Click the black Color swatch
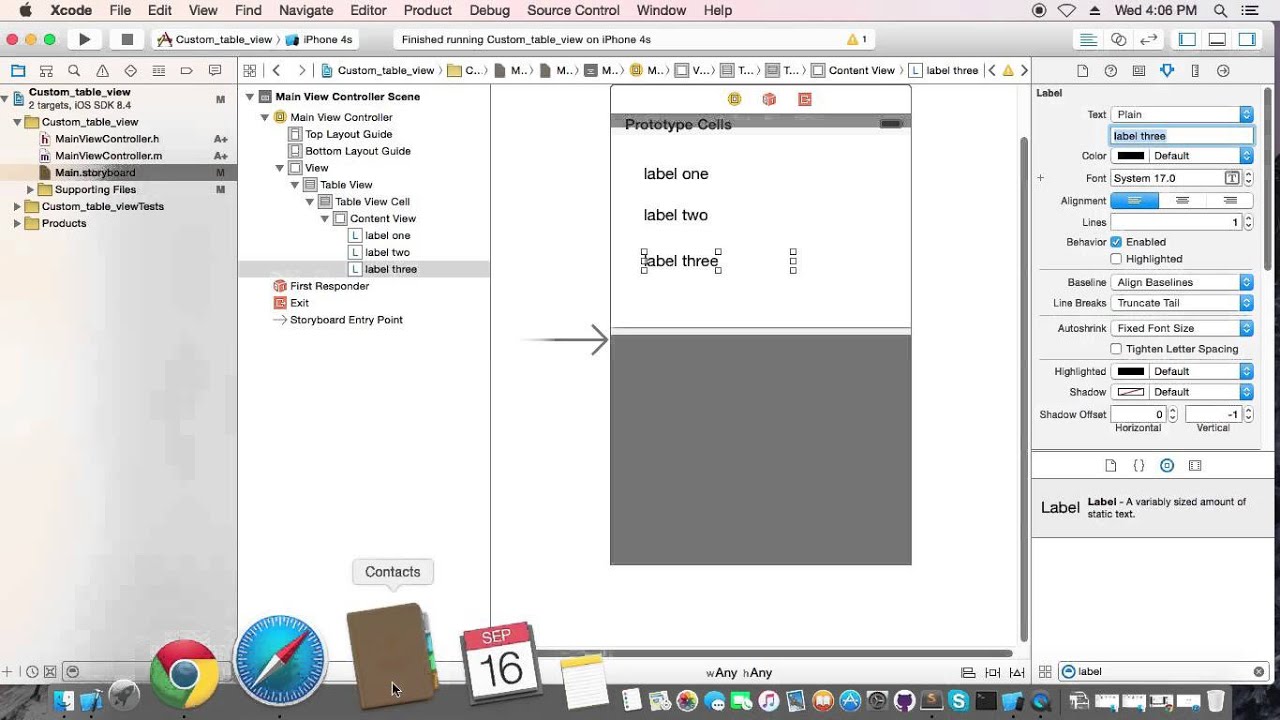1280x720 pixels. 1131,156
